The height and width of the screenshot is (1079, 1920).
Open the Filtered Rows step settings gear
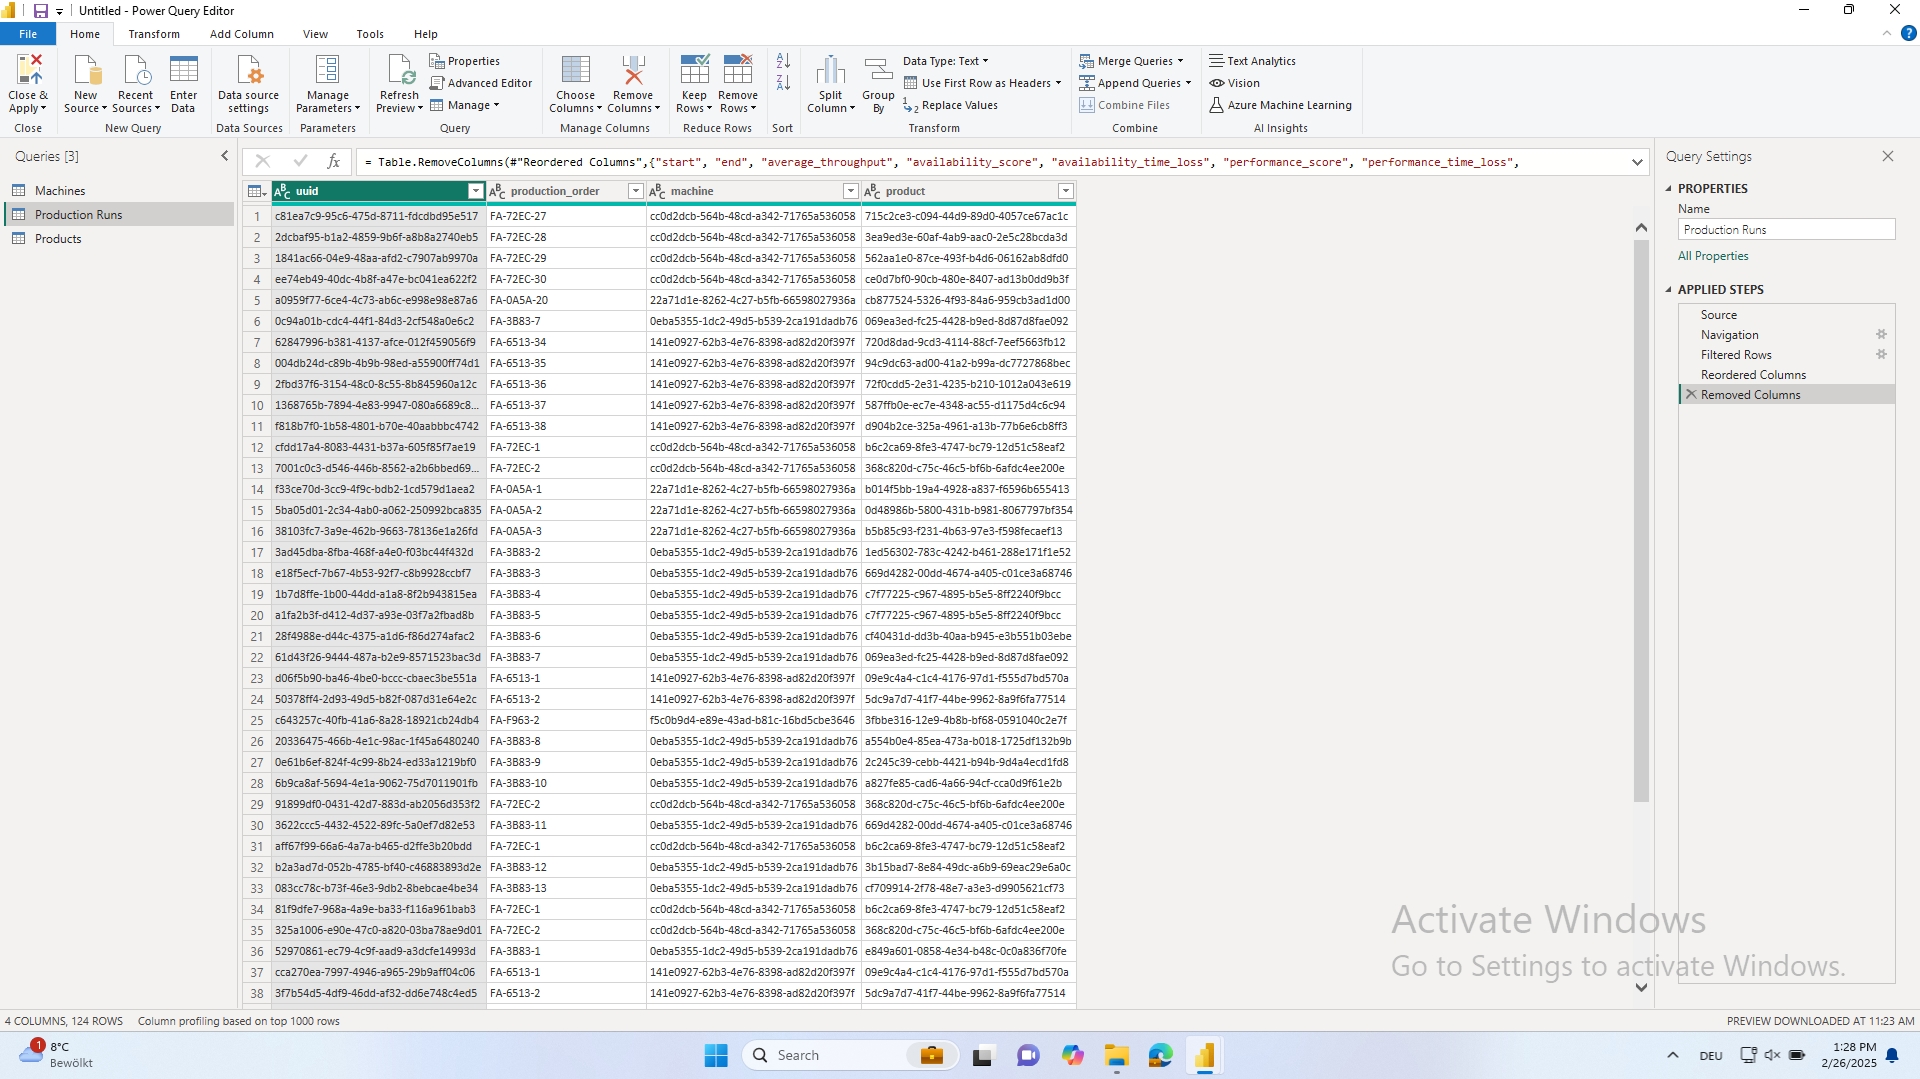click(1881, 355)
